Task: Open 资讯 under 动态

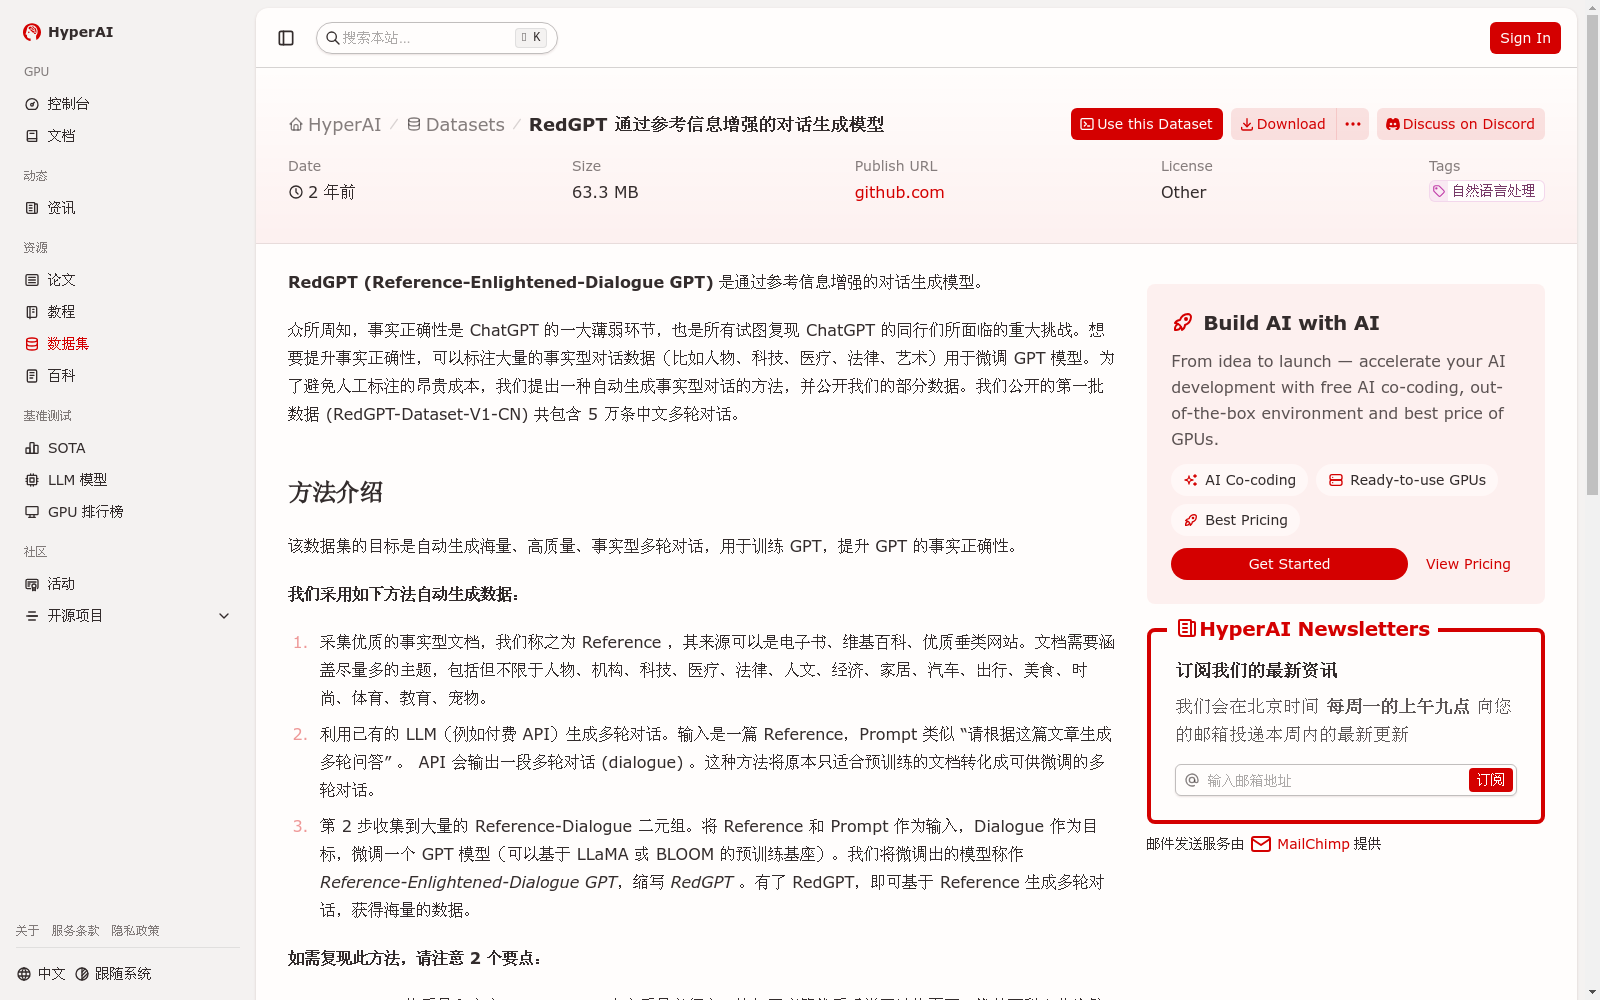Action: tap(60, 207)
